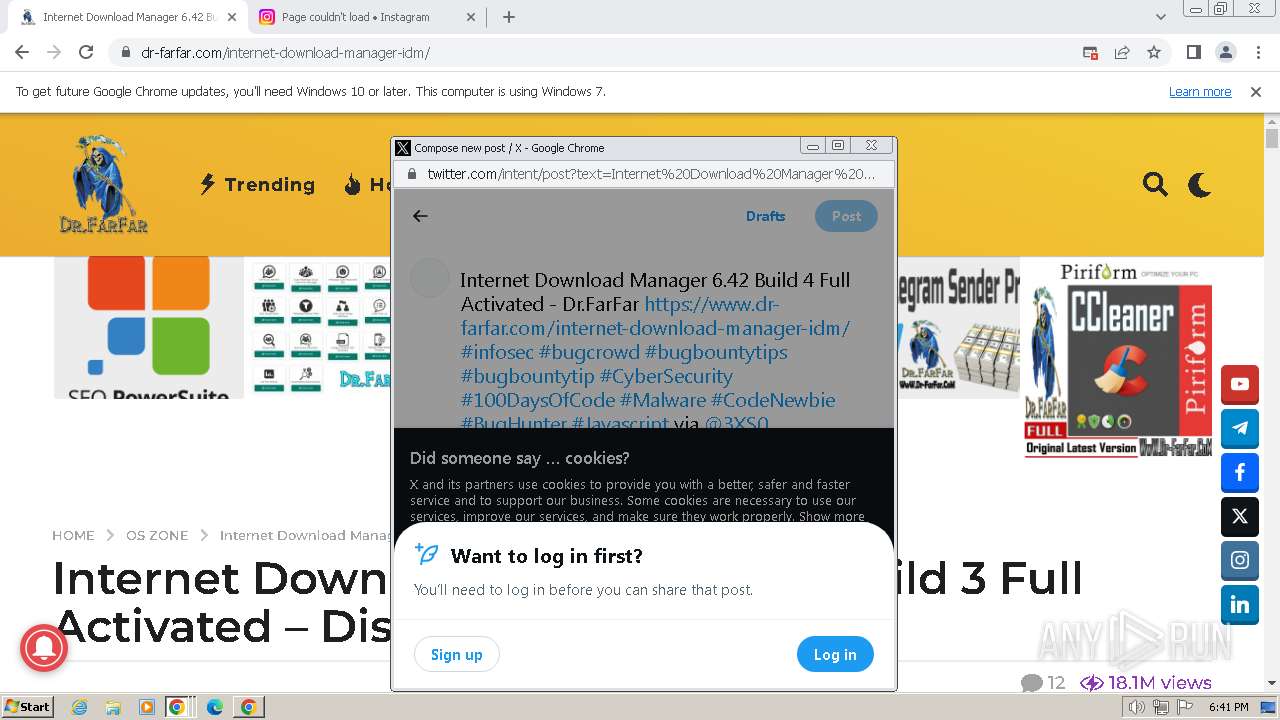Bookmark this page with the star icon
This screenshot has width=1280, height=720.
tap(1154, 52)
